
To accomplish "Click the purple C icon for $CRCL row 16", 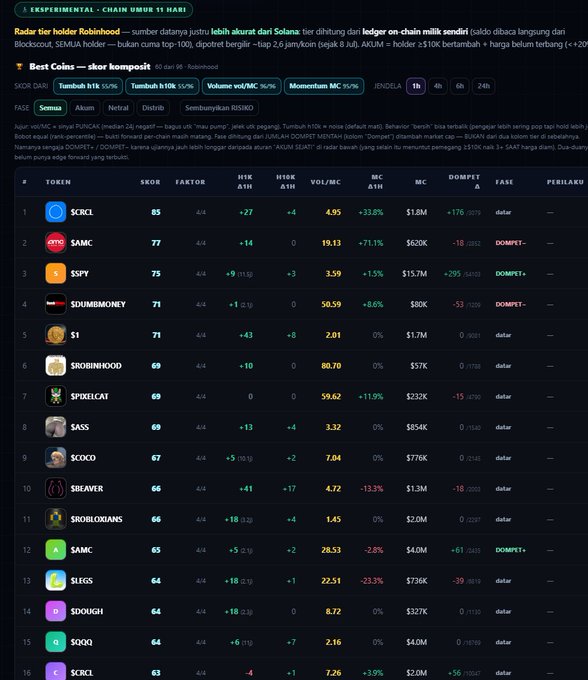I will (x=56, y=671).
